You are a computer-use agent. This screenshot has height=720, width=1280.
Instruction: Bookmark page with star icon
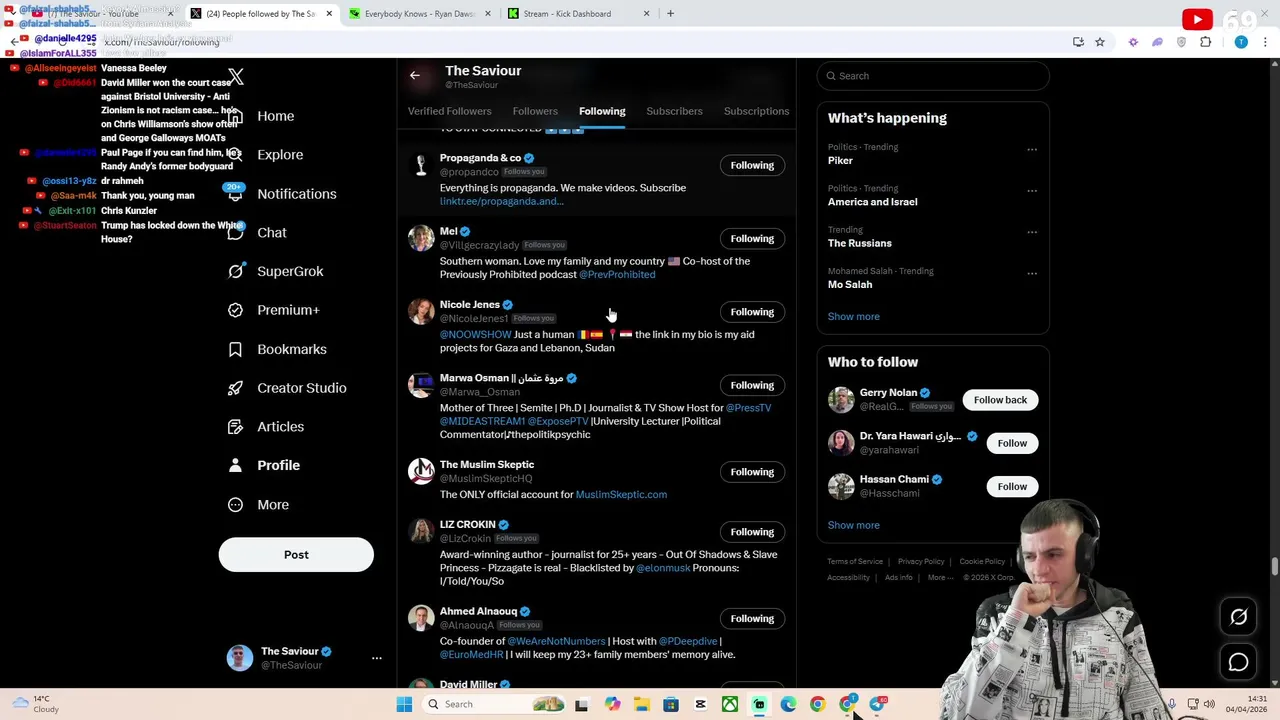[x=1099, y=42]
